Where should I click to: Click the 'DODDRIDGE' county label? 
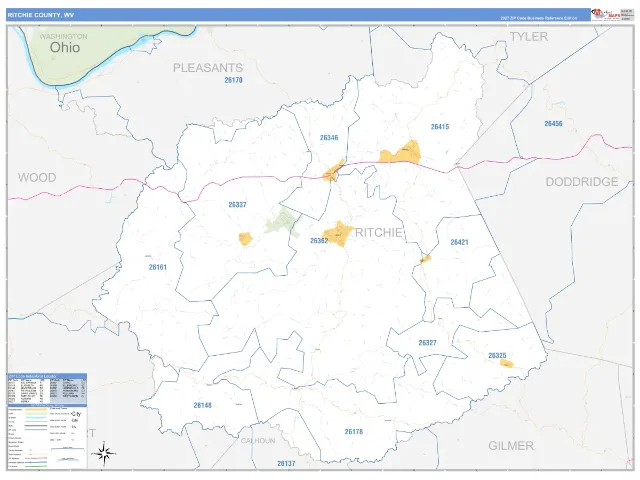coord(582,182)
